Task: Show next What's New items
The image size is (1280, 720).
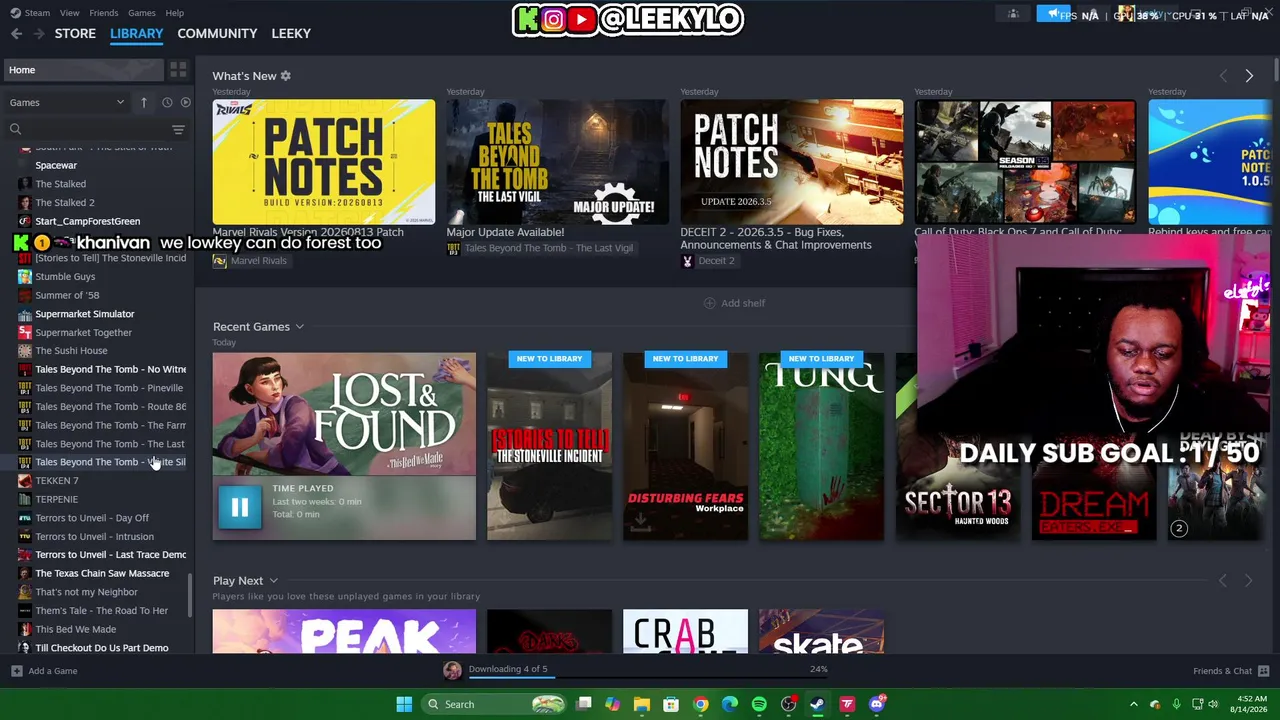Action: pyautogui.click(x=1249, y=76)
